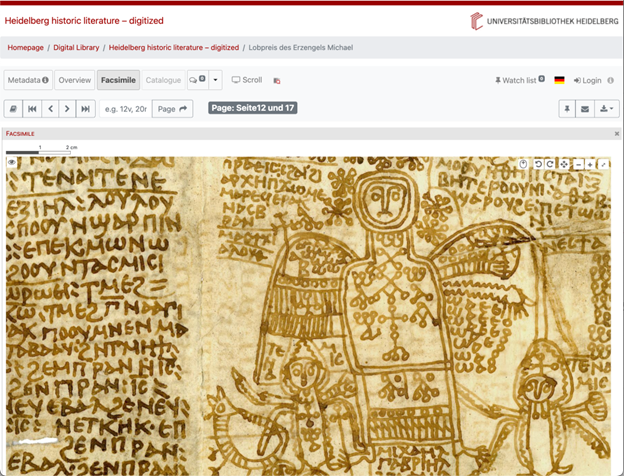The width and height of the screenshot is (624, 476).
Task: Open the Metadata view
Action: (28, 80)
